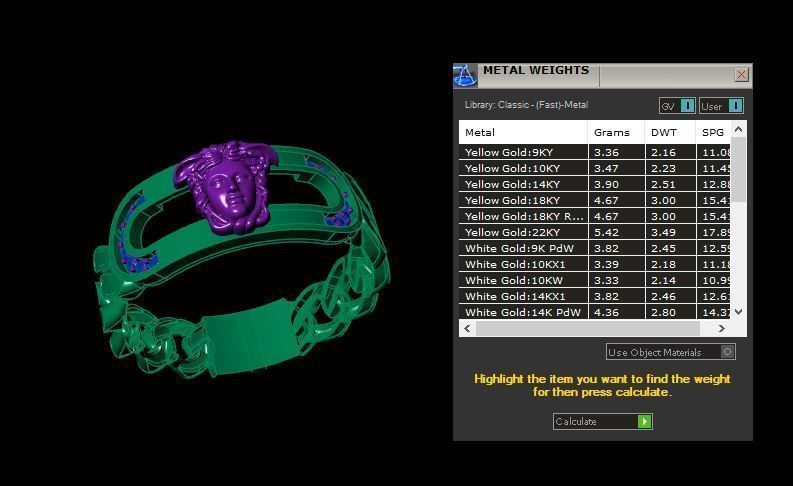Select the Yellow Gold:14KY row
Viewport: 793px width, 486px height.
[x=595, y=185]
